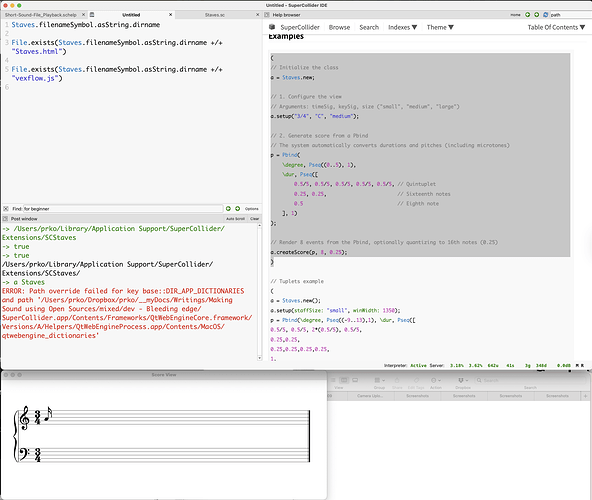Click line 1 'Staves.filenameSymbol.asString.dirname' in editor
The height and width of the screenshot is (500, 592).
pyautogui.click(x=86, y=25)
